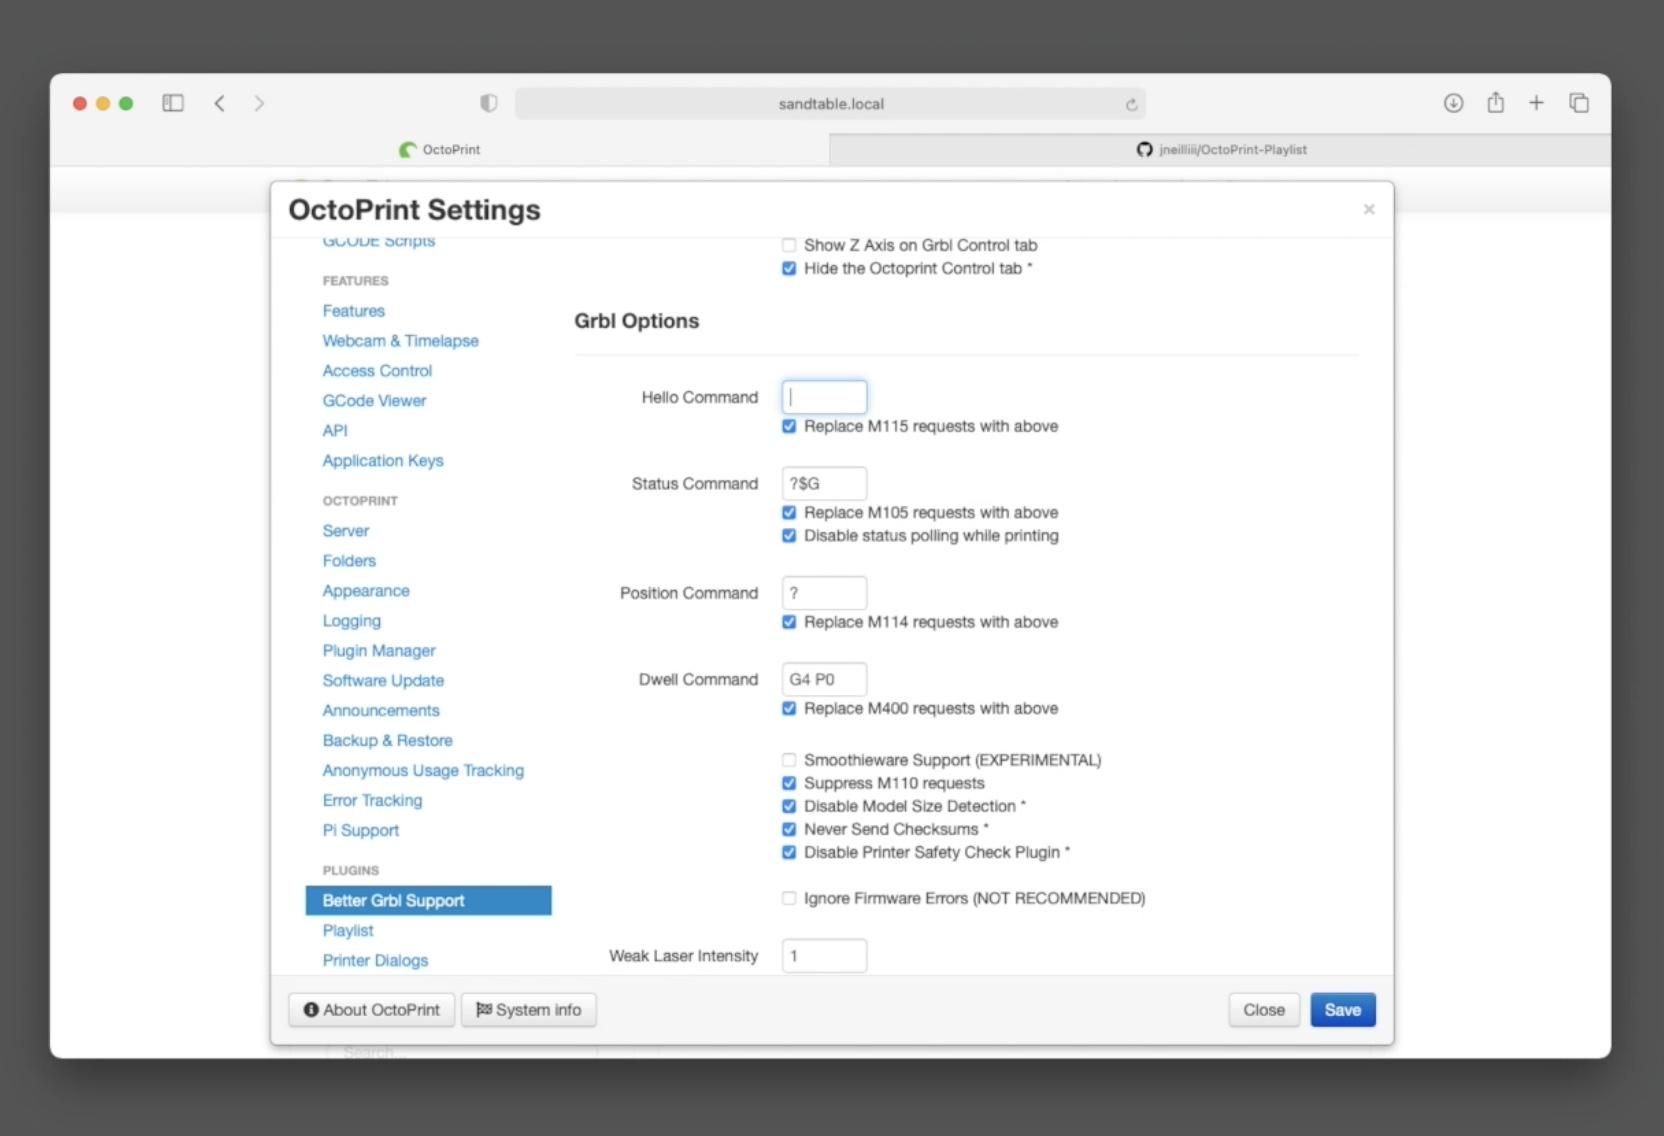1664x1136 pixels.
Task: Show tab overview icon
Action: [1579, 103]
